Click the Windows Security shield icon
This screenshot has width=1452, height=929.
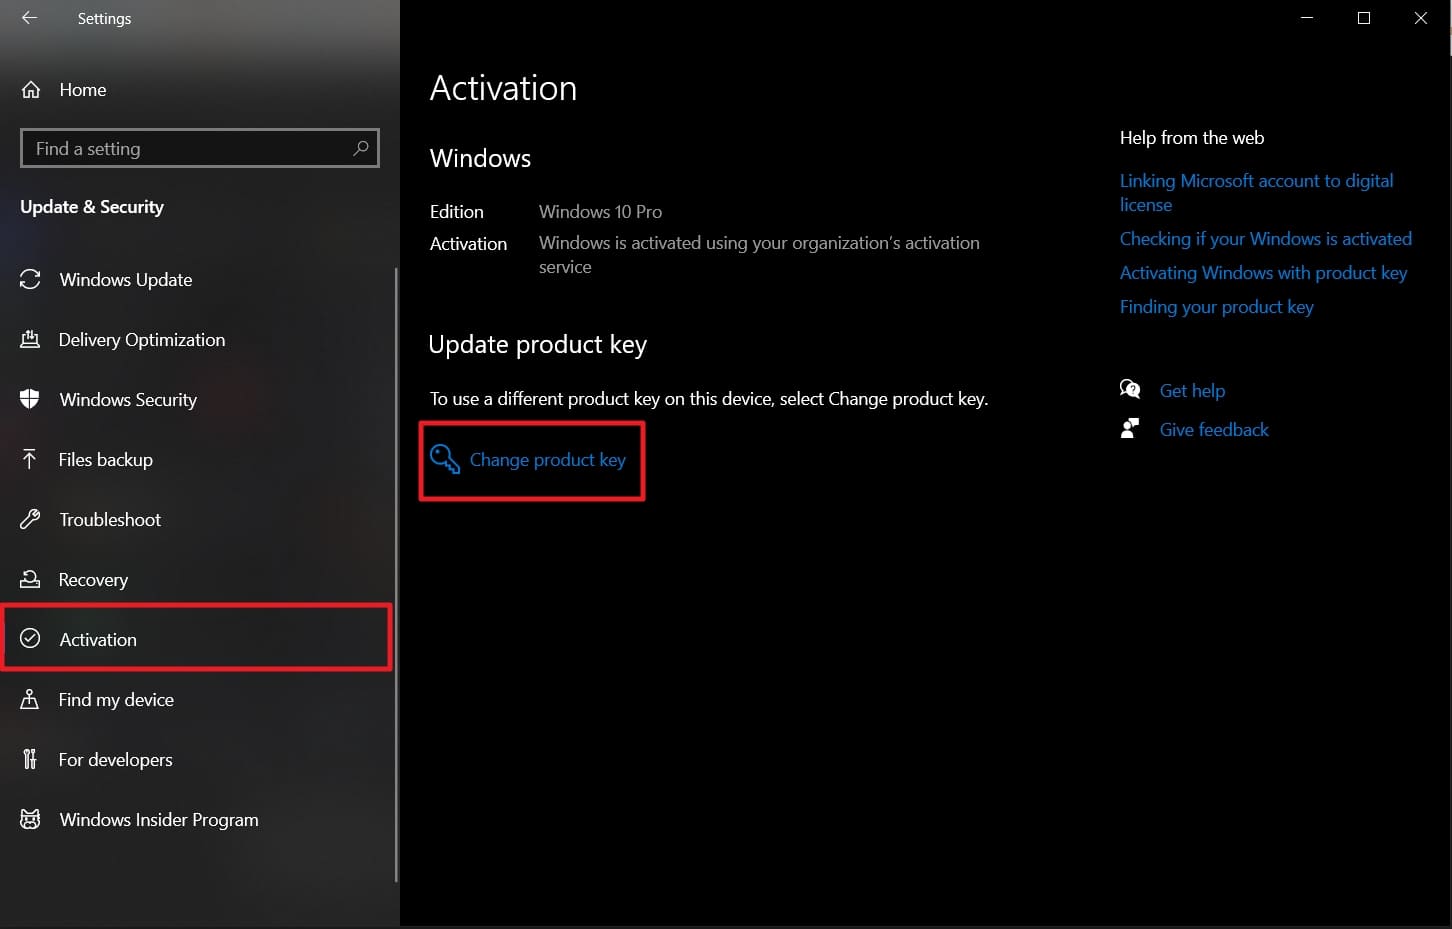pyautogui.click(x=30, y=399)
